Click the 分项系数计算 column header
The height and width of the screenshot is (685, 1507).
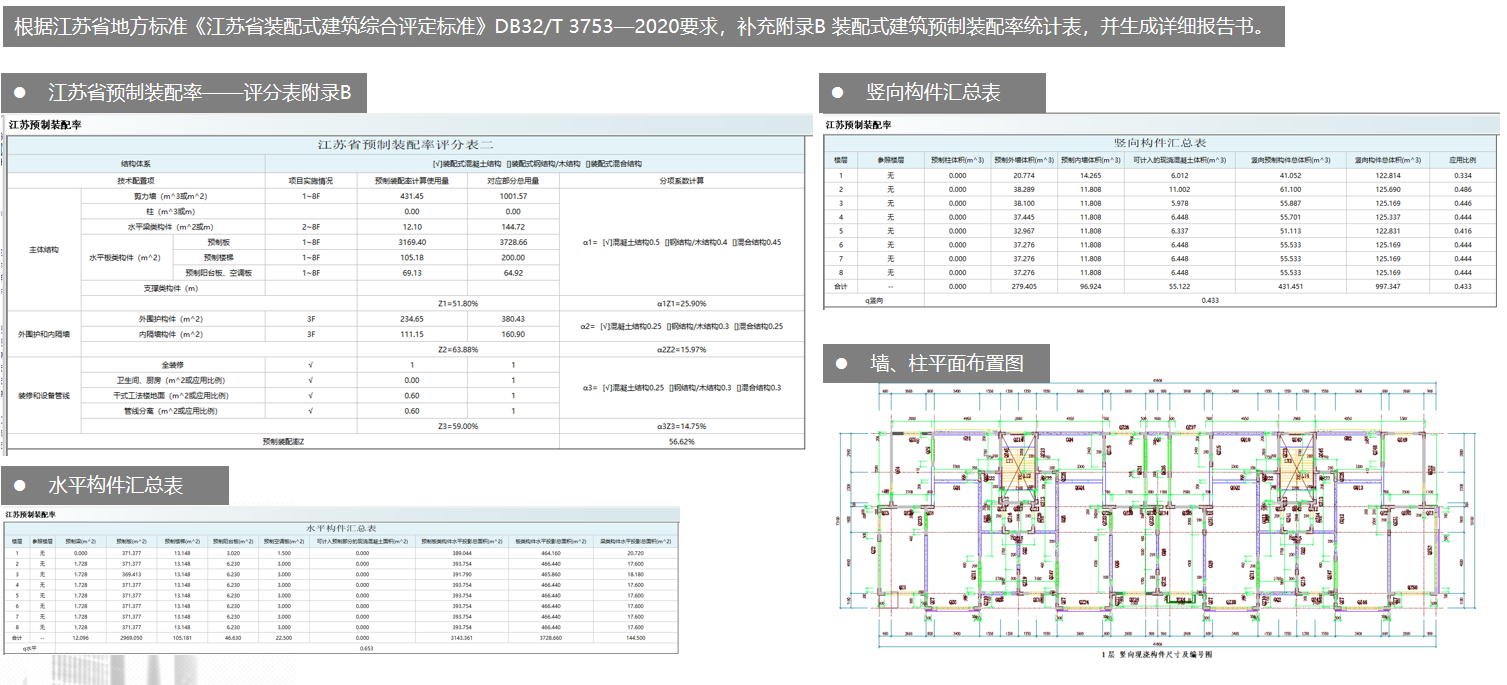pos(682,181)
